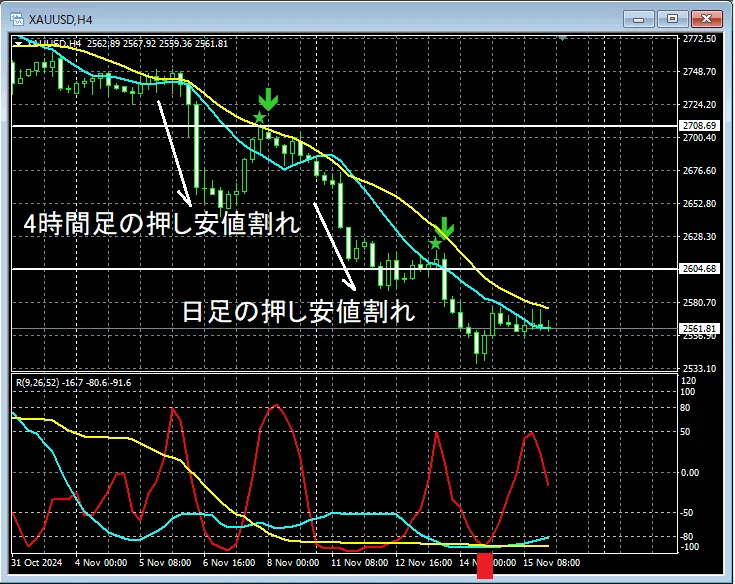The image size is (735, 584).
Task: Click the 2604.68 price label on the axis
Action: [x=699, y=269]
